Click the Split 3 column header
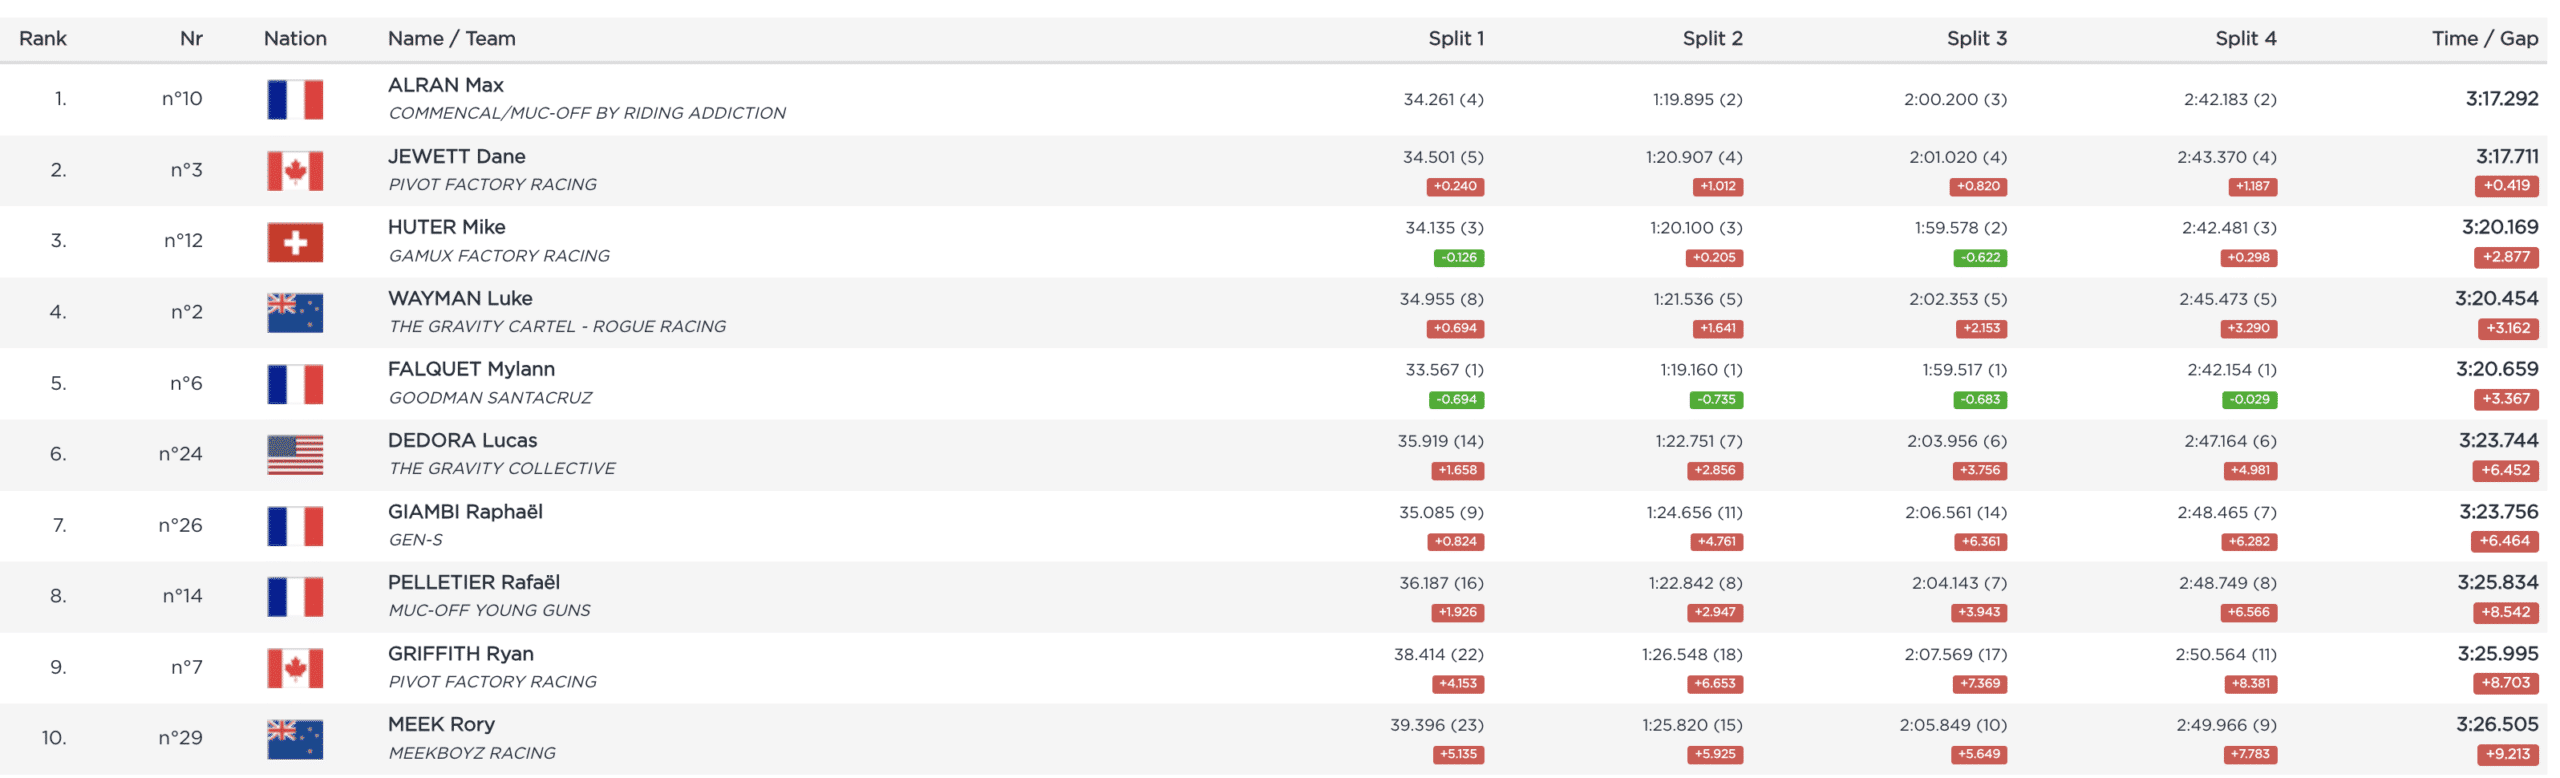Image resolution: width=2560 pixels, height=778 pixels. pyautogui.click(x=1976, y=39)
